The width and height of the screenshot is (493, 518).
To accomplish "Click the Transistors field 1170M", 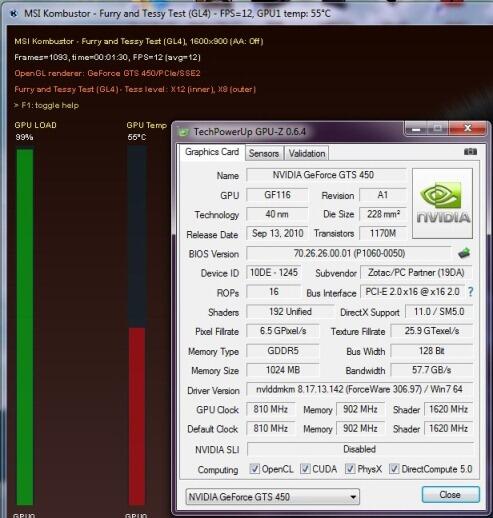I will 382,233.
